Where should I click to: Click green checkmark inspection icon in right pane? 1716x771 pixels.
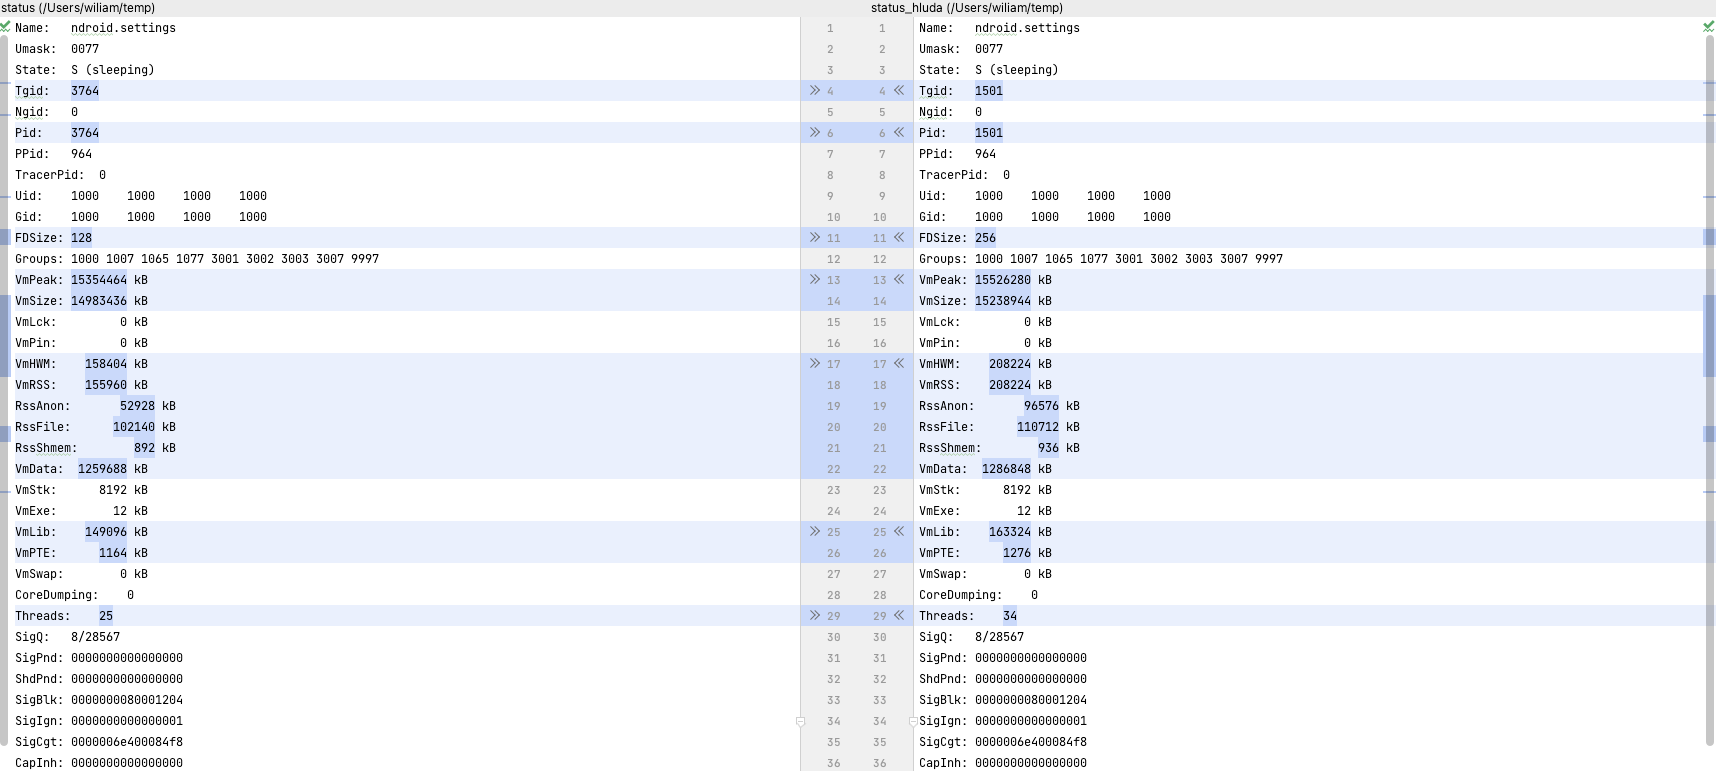click(1709, 27)
